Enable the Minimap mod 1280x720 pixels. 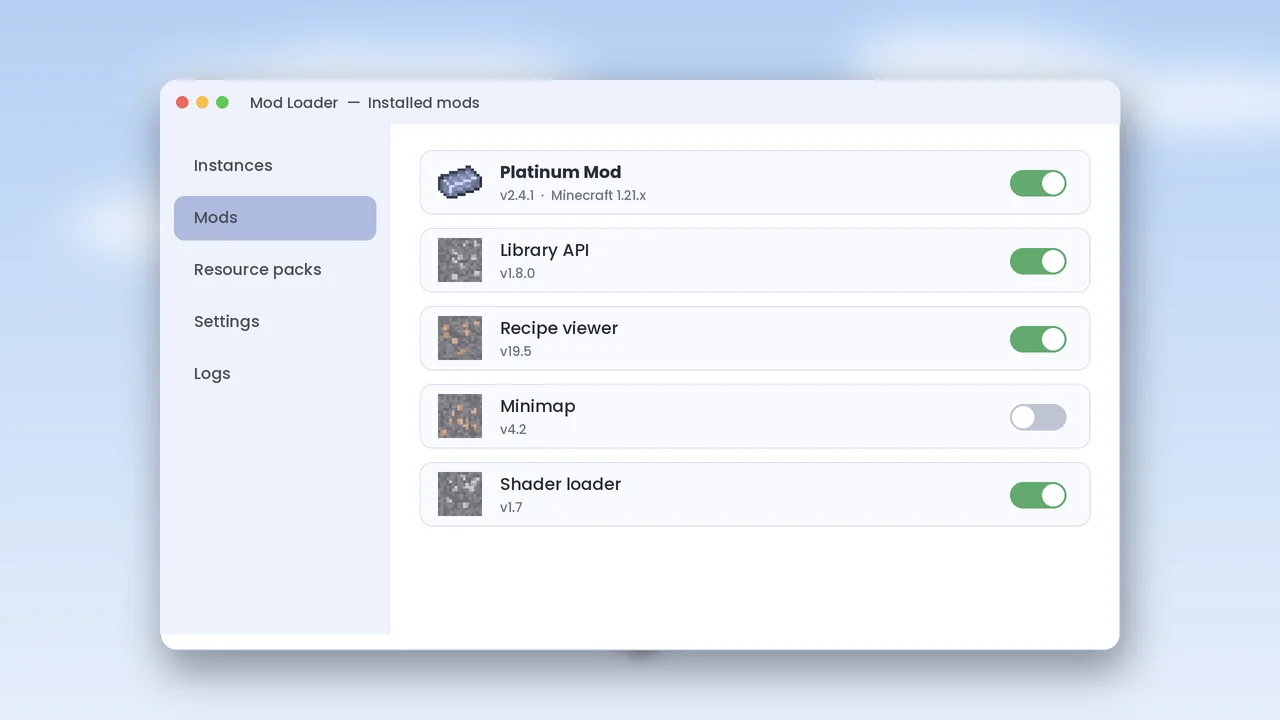[1038, 417]
